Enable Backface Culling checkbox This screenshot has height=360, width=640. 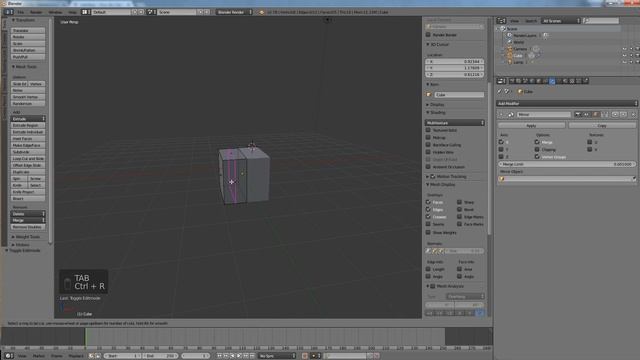tap(428, 145)
